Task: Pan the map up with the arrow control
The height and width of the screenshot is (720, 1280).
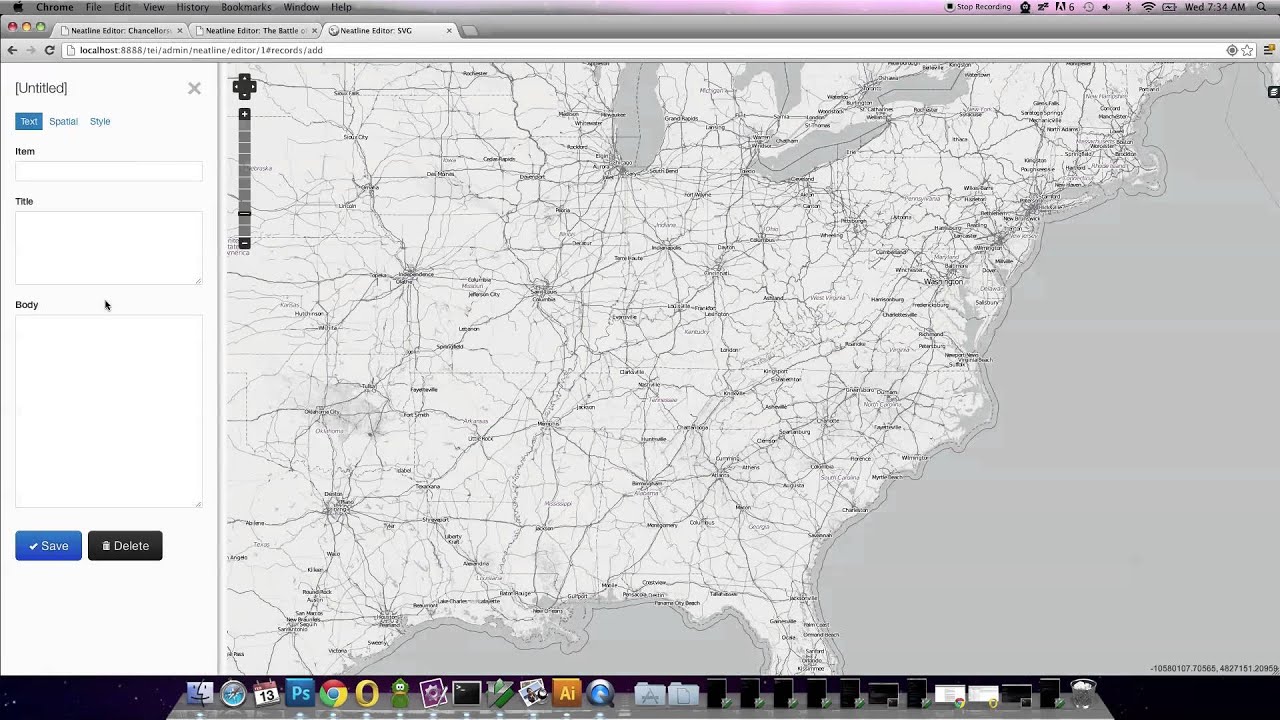Action: [245, 79]
